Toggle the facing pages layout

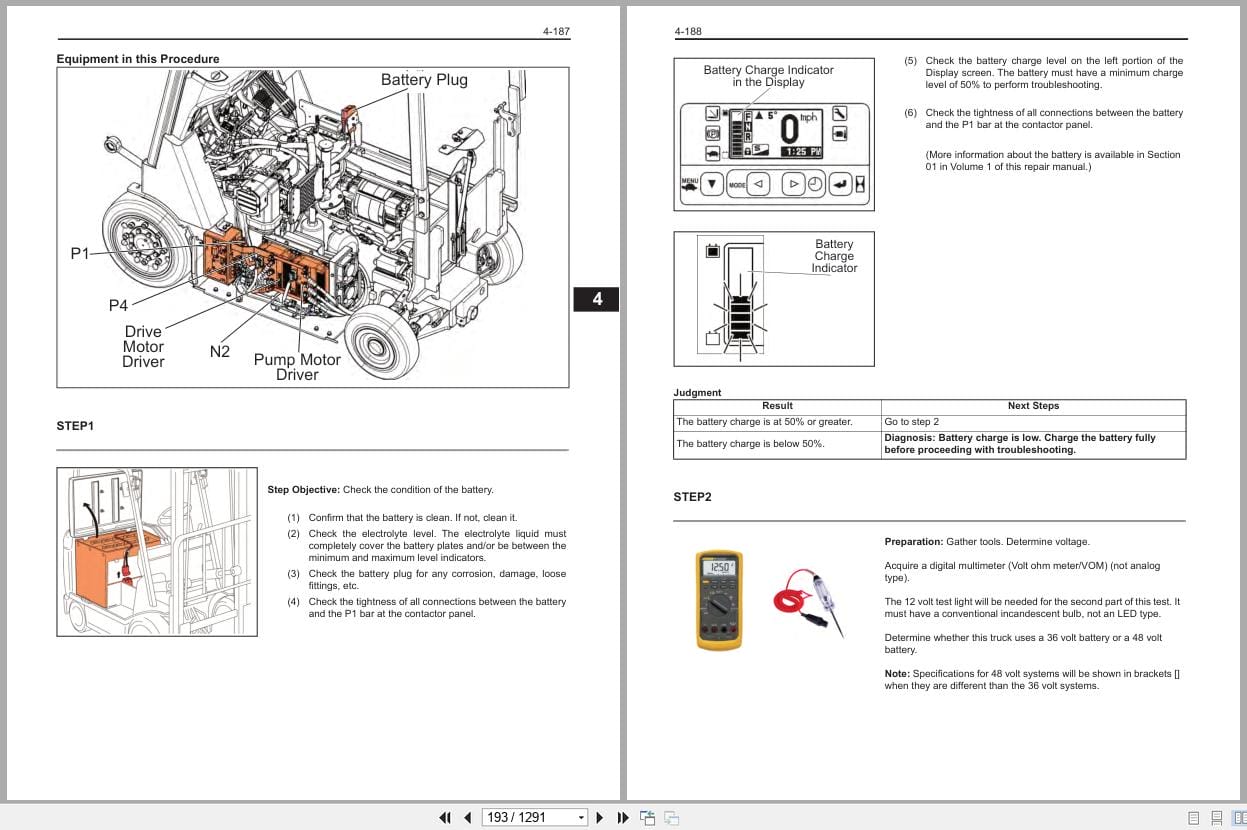pos(1240,817)
